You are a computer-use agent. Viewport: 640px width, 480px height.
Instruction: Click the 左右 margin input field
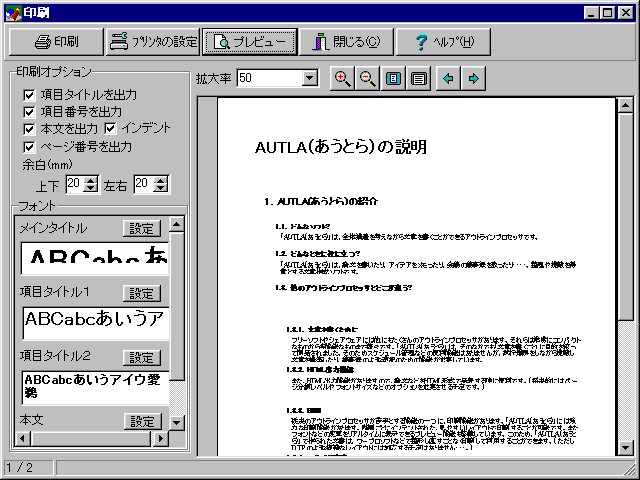coord(144,184)
